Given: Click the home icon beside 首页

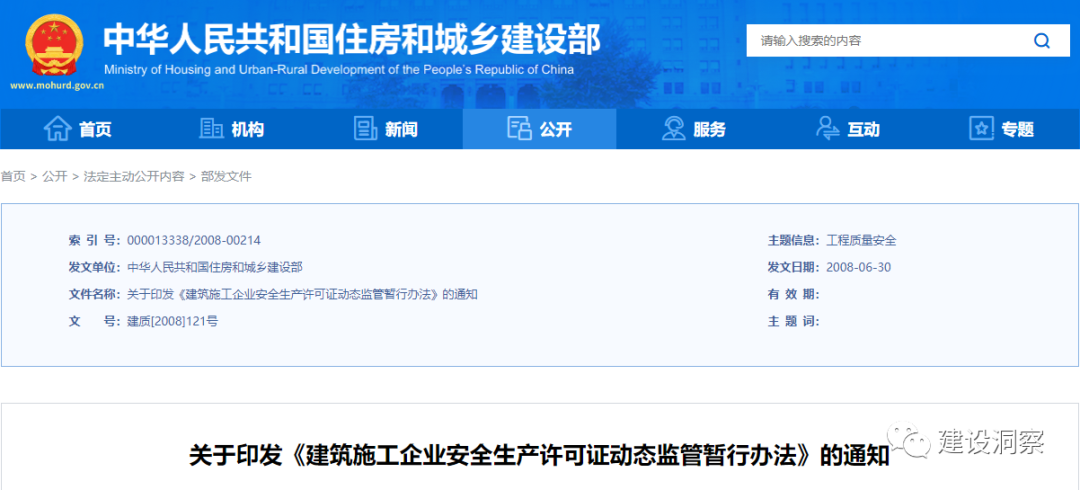Looking at the screenshot, I should pyautogui.click(x=58, y=129).
